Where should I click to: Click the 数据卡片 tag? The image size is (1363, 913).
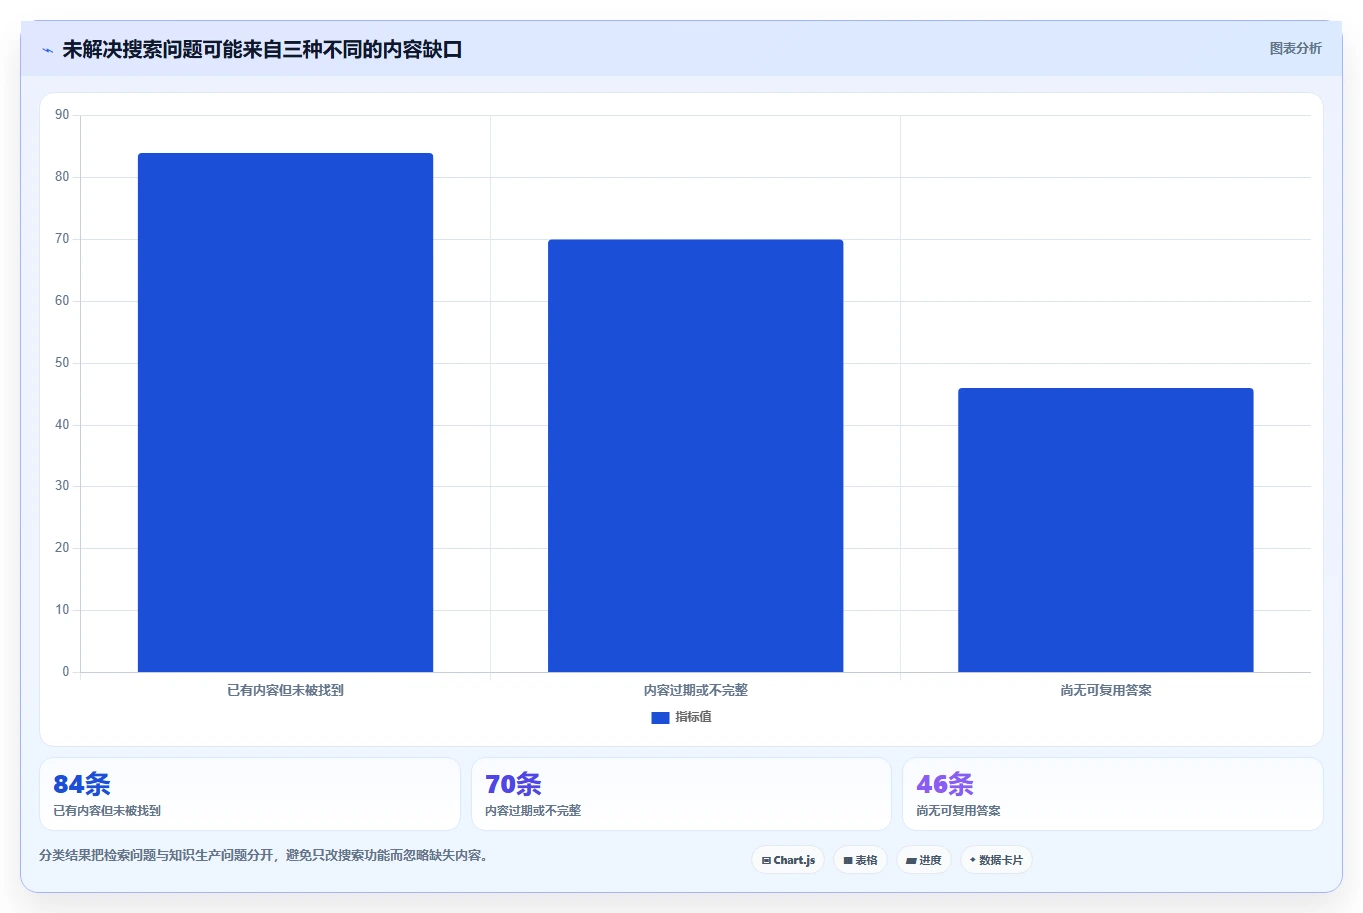pyautogui.click(x=996, y=860)
